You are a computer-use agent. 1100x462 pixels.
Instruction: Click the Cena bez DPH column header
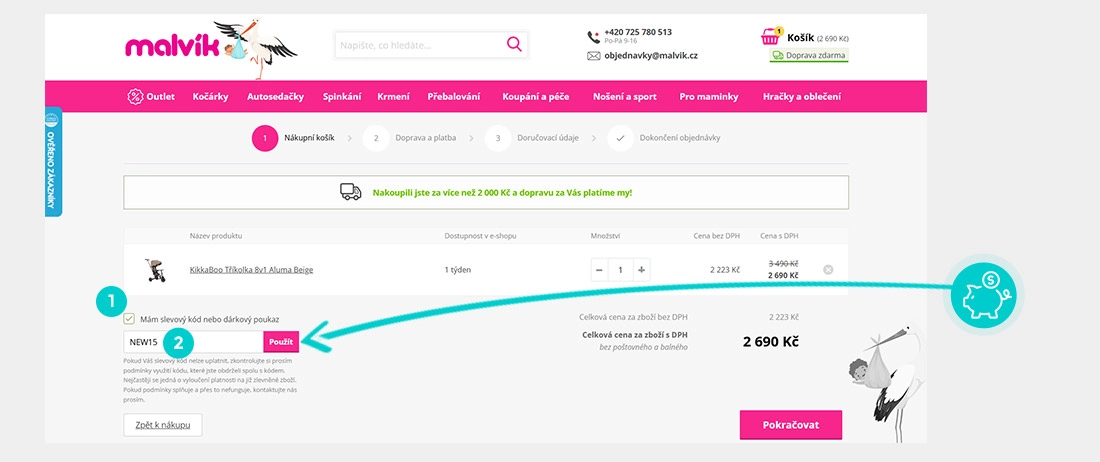point(716,236)
